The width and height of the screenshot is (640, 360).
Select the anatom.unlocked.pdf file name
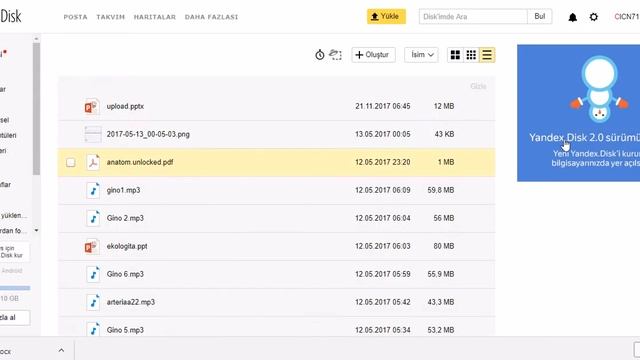[140, 162]
